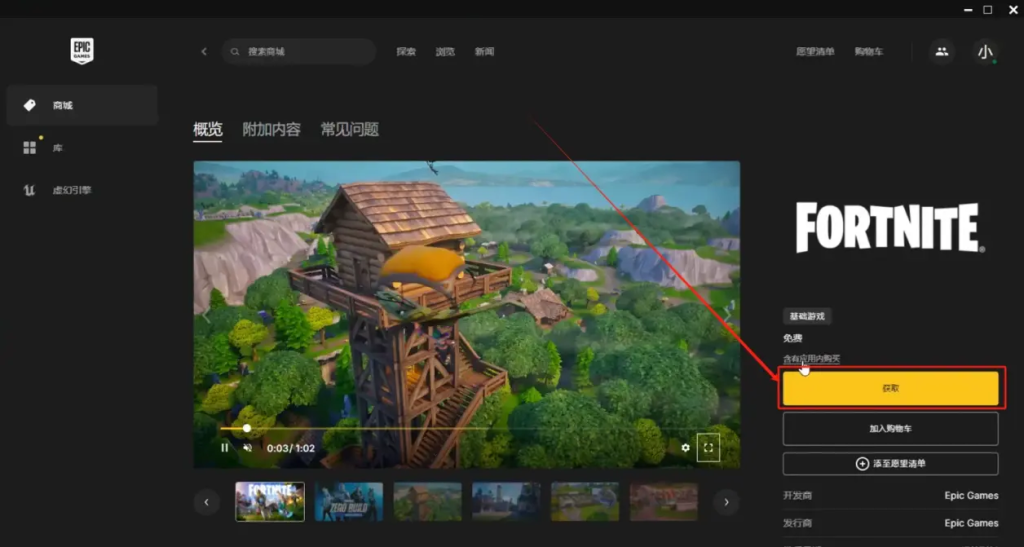1024x547 pixels.
Task: Open the 购物车 shopping cart link
Action: [869, 52]
